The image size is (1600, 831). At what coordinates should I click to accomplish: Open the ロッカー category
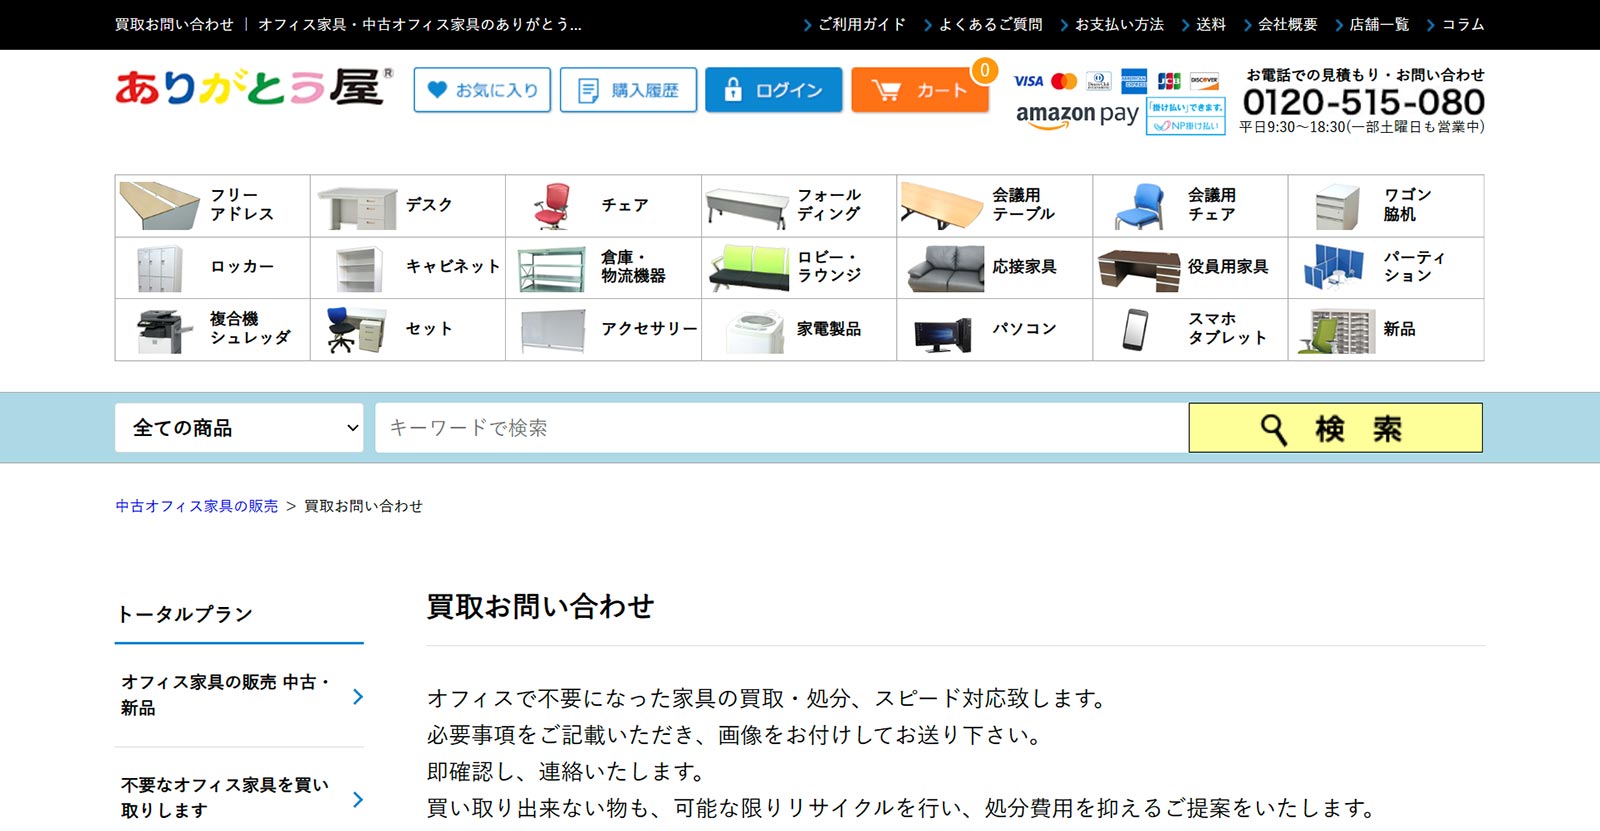coord(213,267)
